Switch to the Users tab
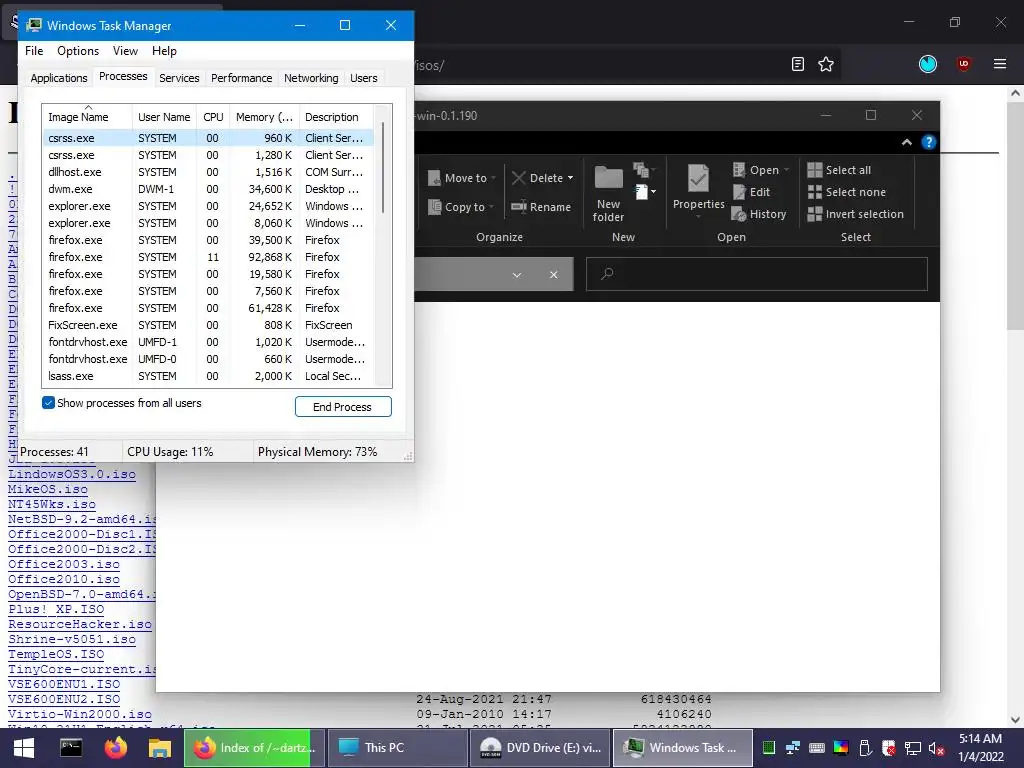The height and width of the screenshot is (768, 1024). [363, 78]
